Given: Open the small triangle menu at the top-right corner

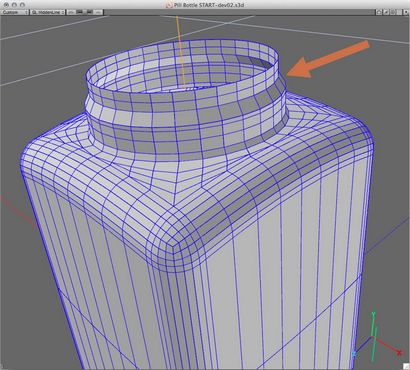Looking at the screenshot, I should [406, 12].
